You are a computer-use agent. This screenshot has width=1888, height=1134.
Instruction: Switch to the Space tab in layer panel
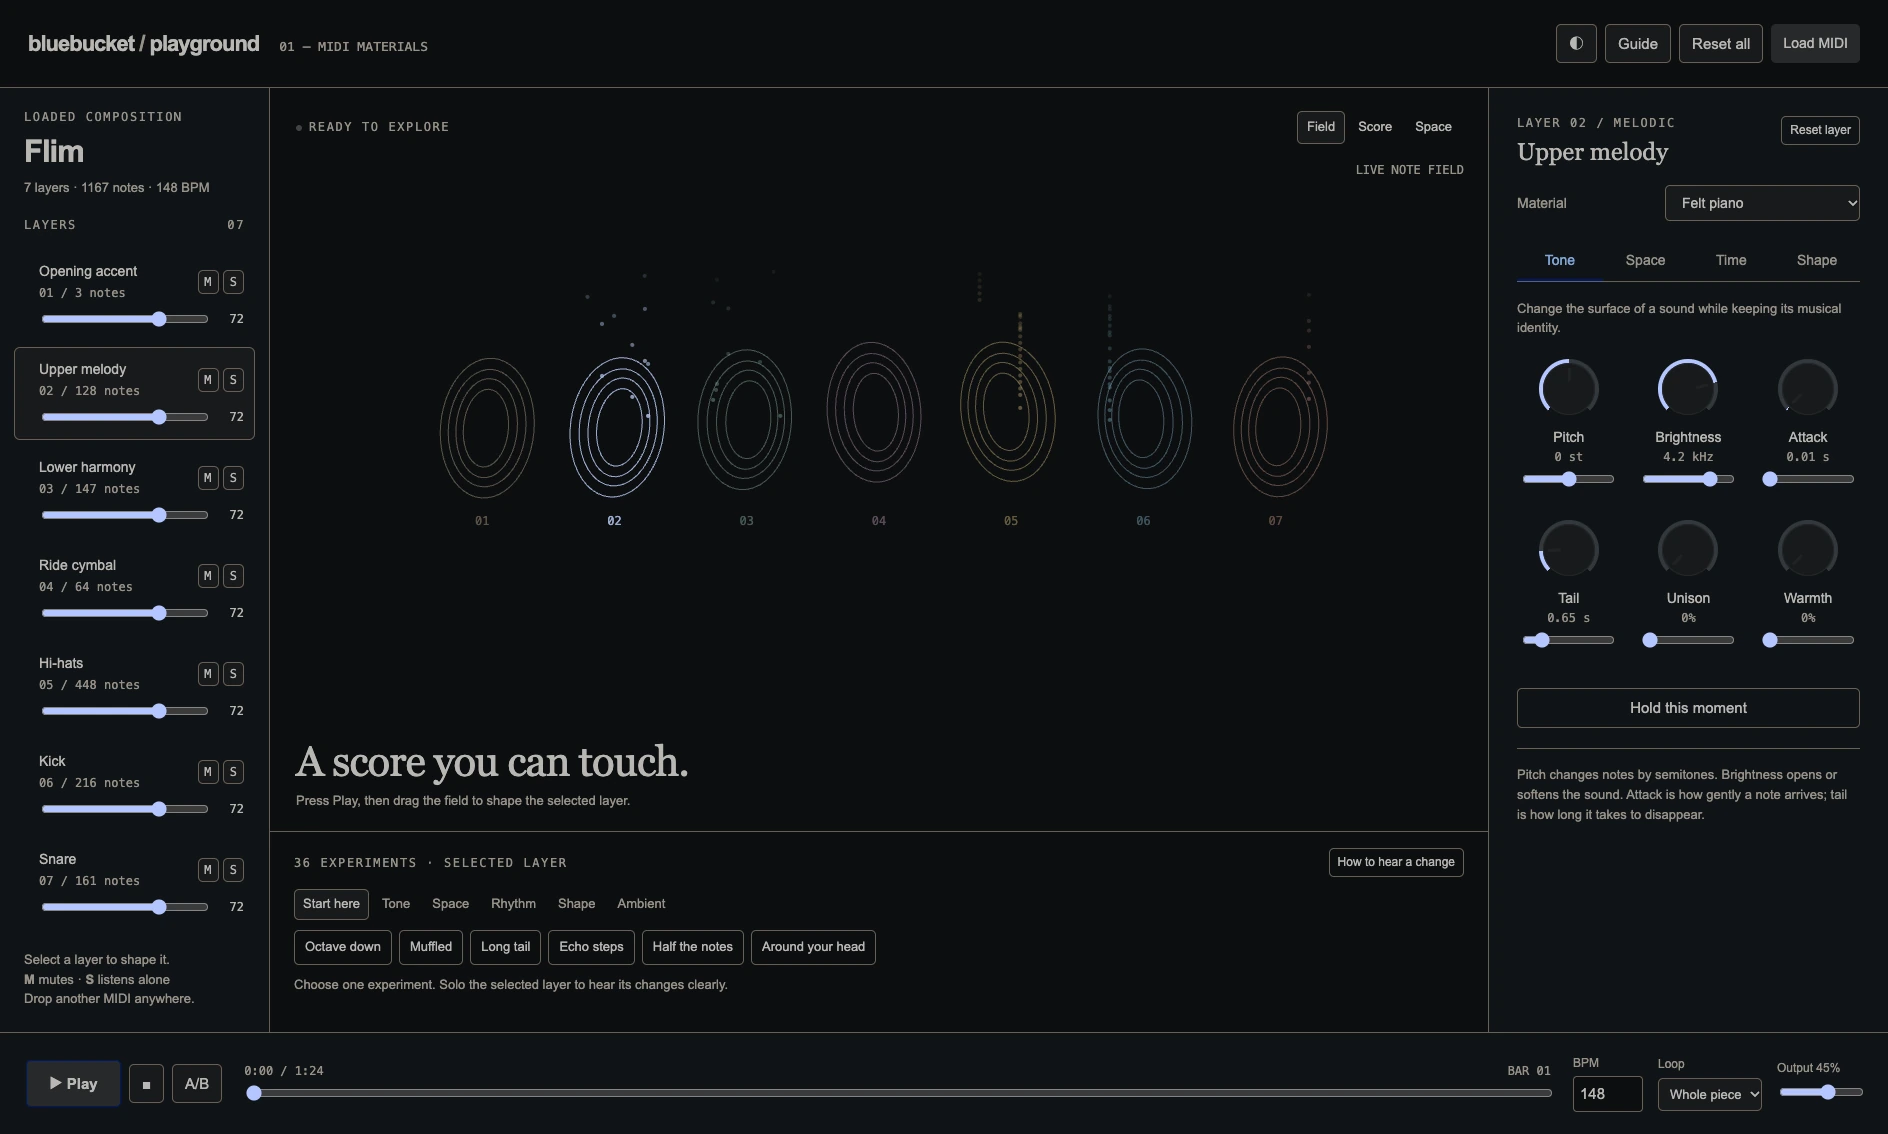pyautogui.click(x=1645, y=260)
